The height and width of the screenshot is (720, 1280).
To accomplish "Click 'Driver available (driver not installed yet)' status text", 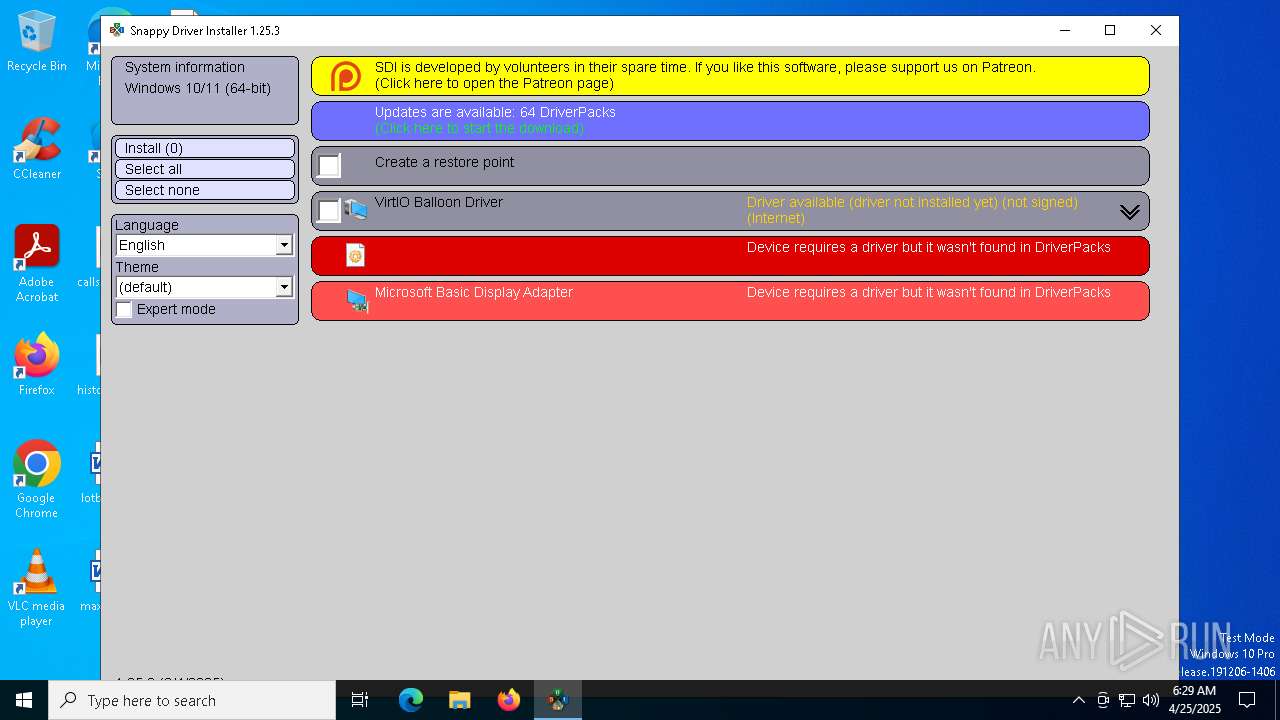I will (x=912, y=210).
